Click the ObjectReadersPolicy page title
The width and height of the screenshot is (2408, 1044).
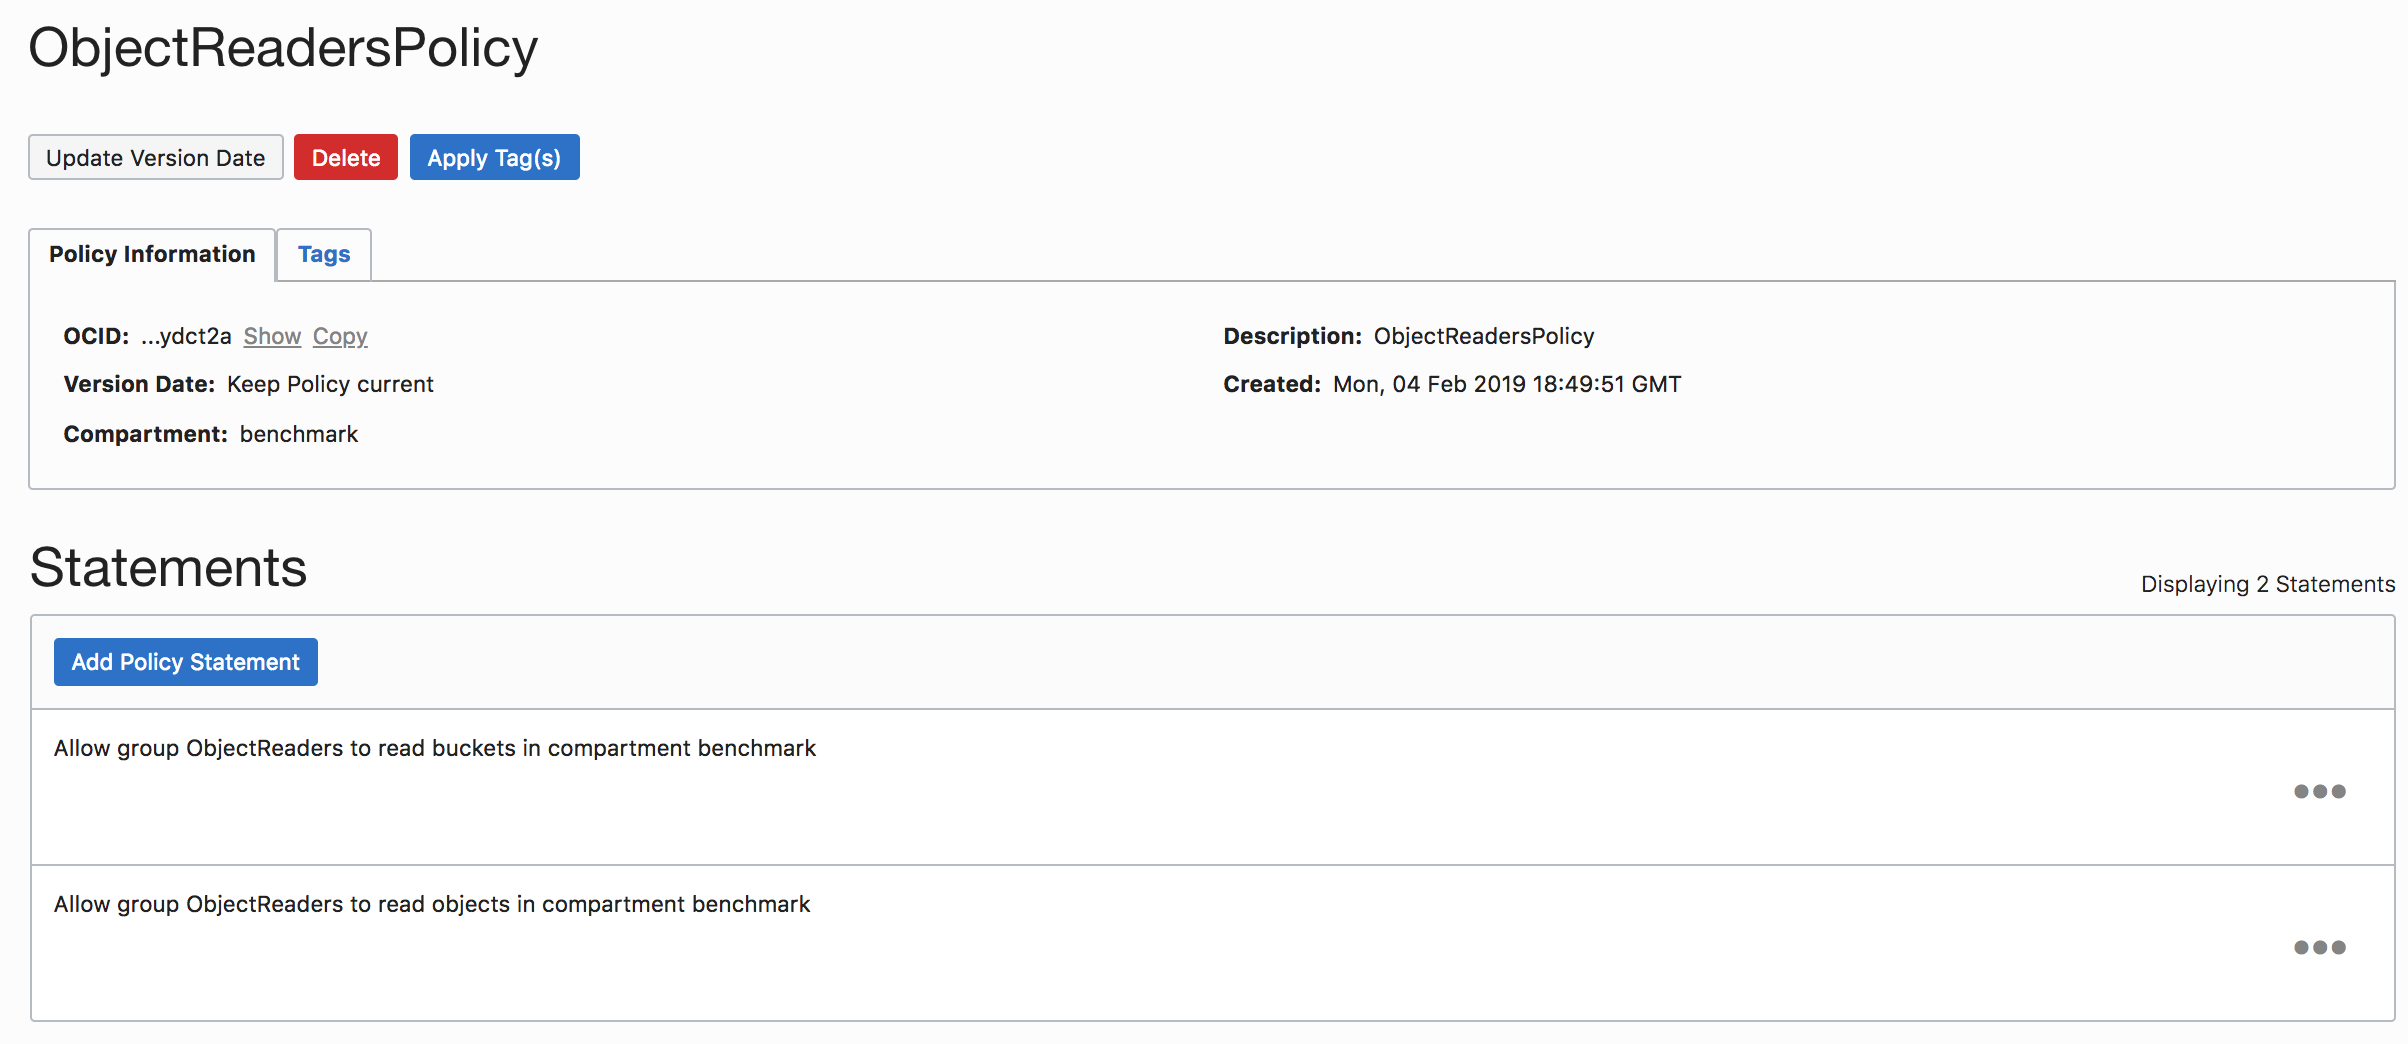point(283,48)
